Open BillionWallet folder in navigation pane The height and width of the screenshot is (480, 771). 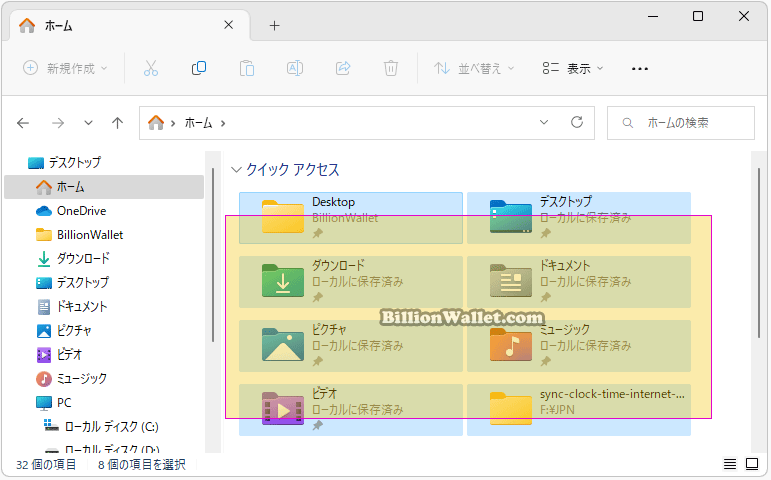click(79, 235)
